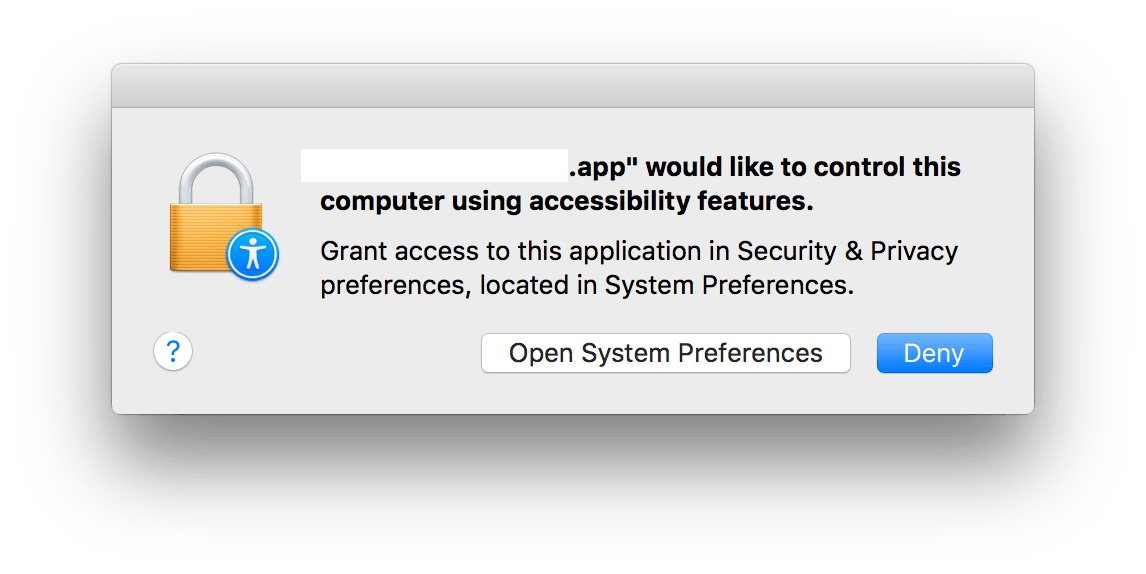Click "located in System Preferences" description text
Screen dimensions: 1146x574
[667, 285]
